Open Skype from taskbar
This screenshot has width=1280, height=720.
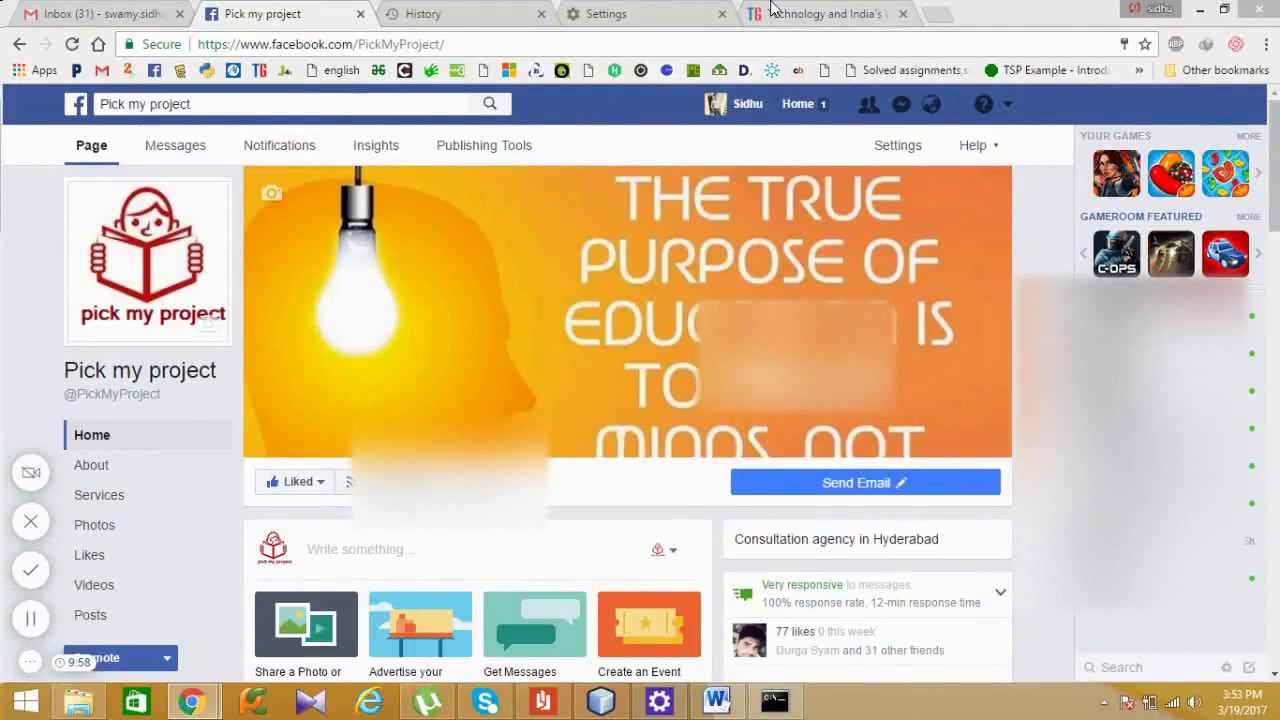click(x=486, y=702)
